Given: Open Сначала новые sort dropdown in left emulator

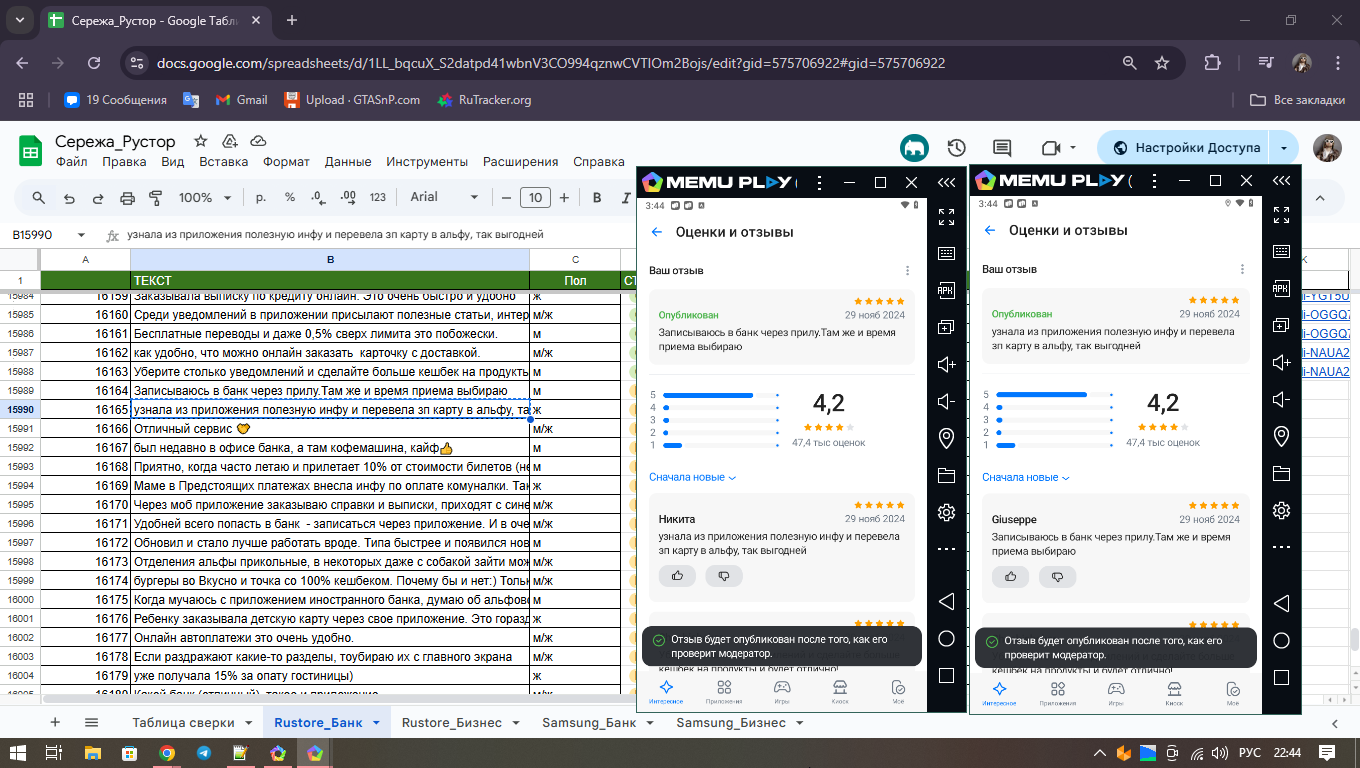Looking at the screenshot, I should [693, 477].
